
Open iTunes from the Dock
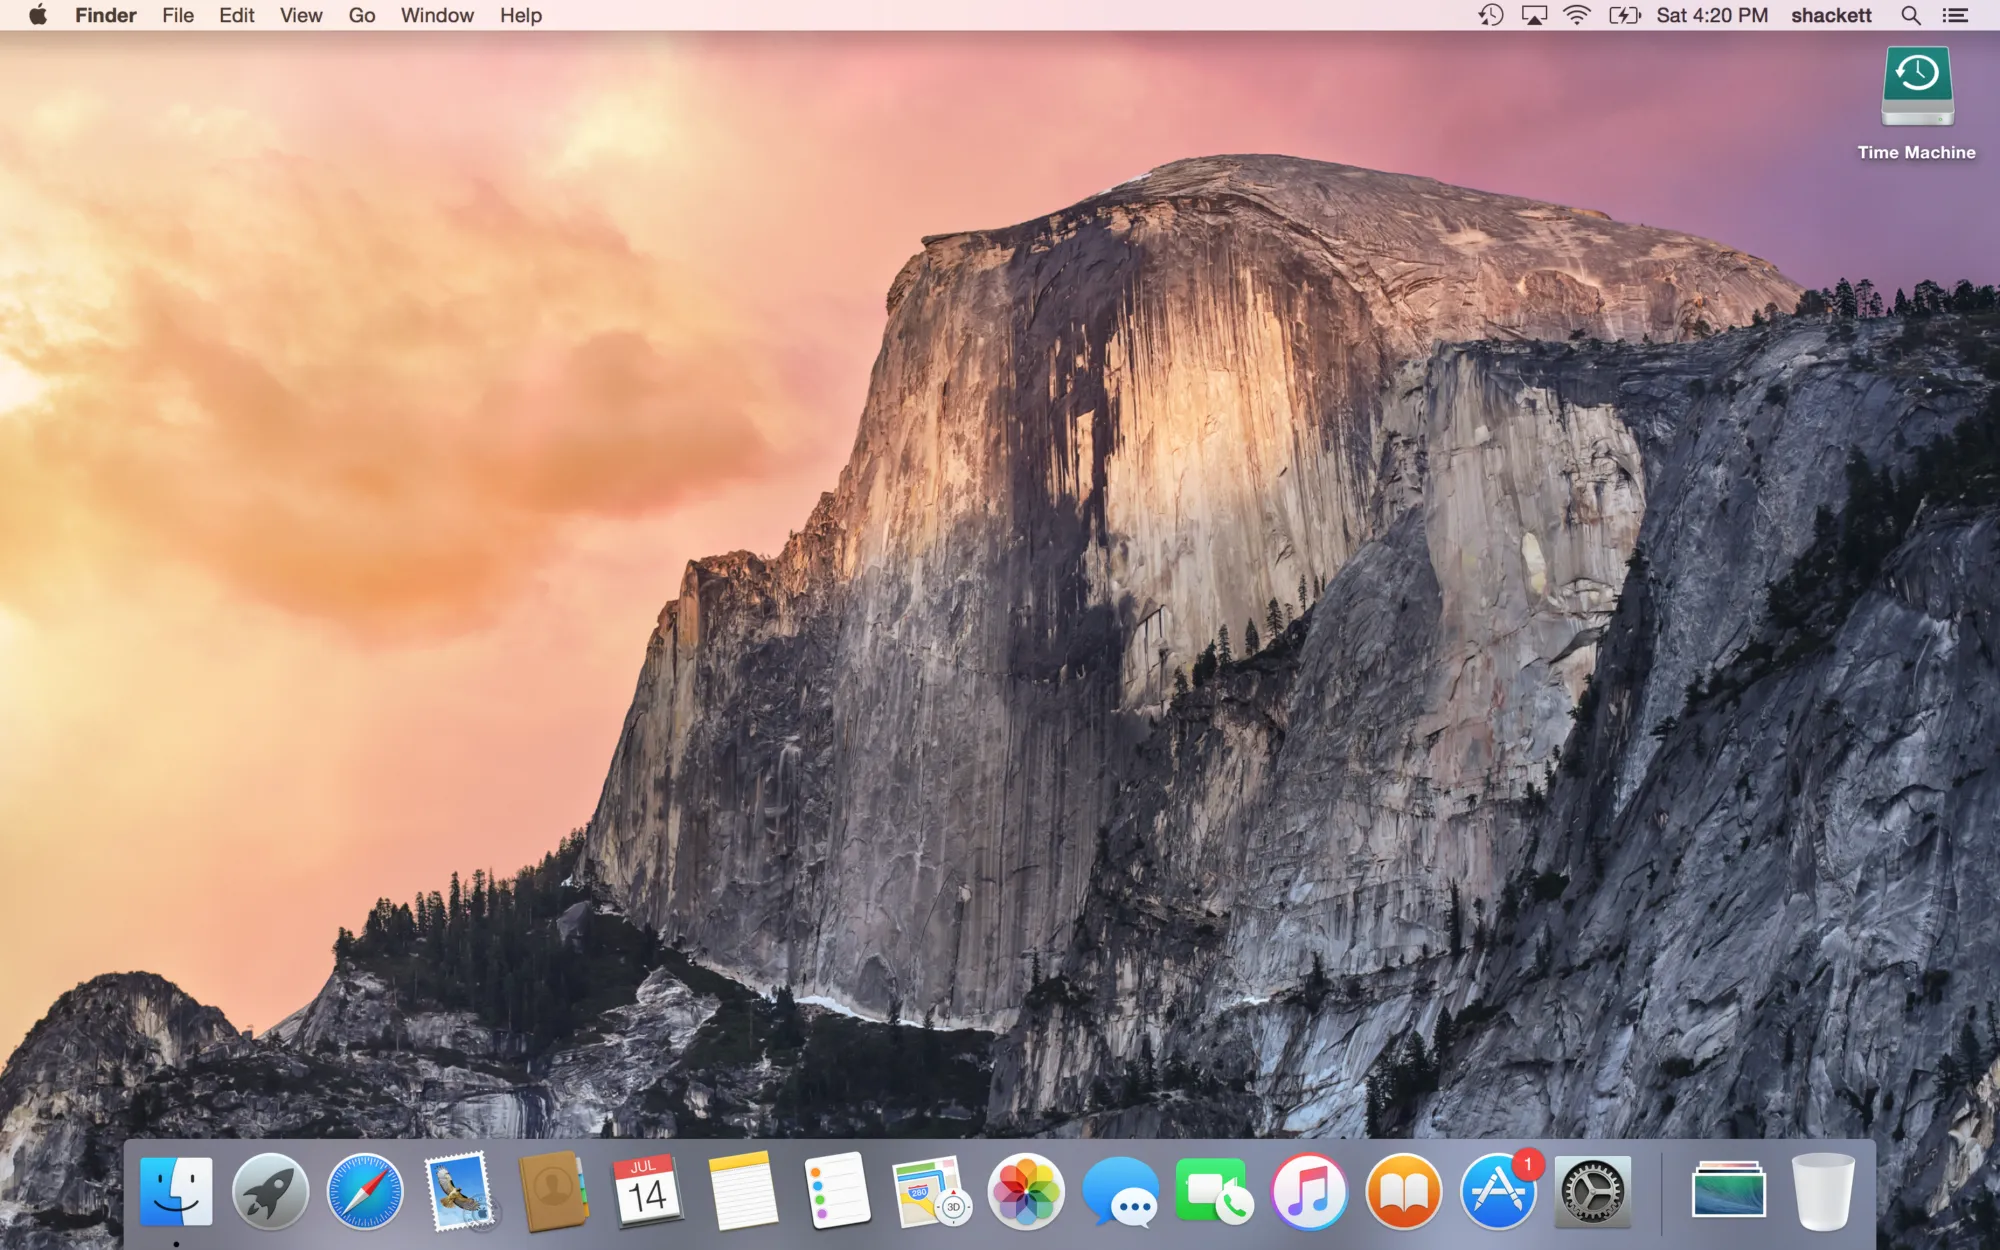(1310, 1192)
